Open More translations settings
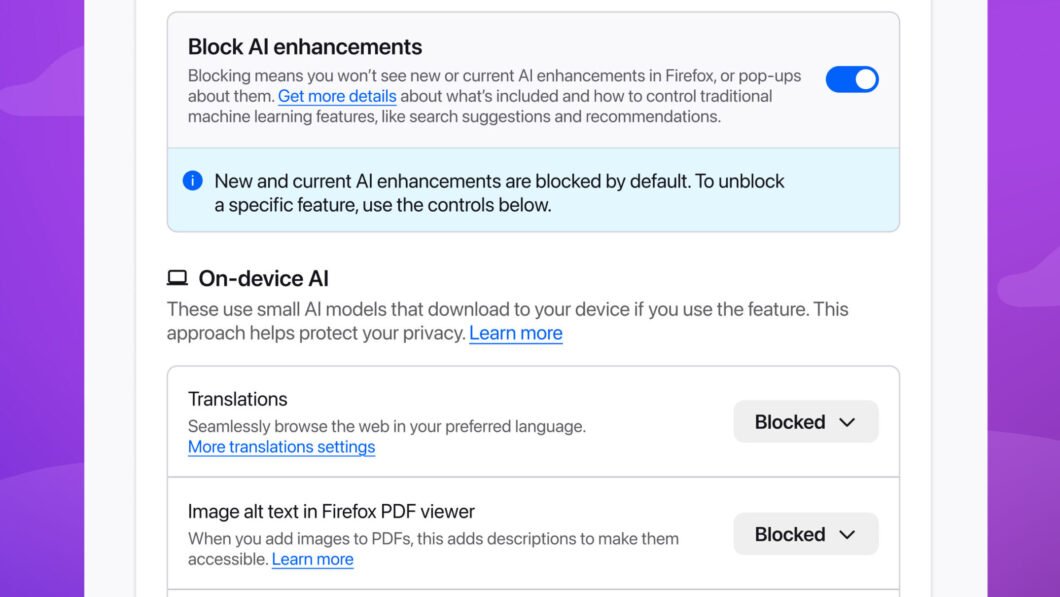Viewport: 1060px width, 597px height. 281,447
